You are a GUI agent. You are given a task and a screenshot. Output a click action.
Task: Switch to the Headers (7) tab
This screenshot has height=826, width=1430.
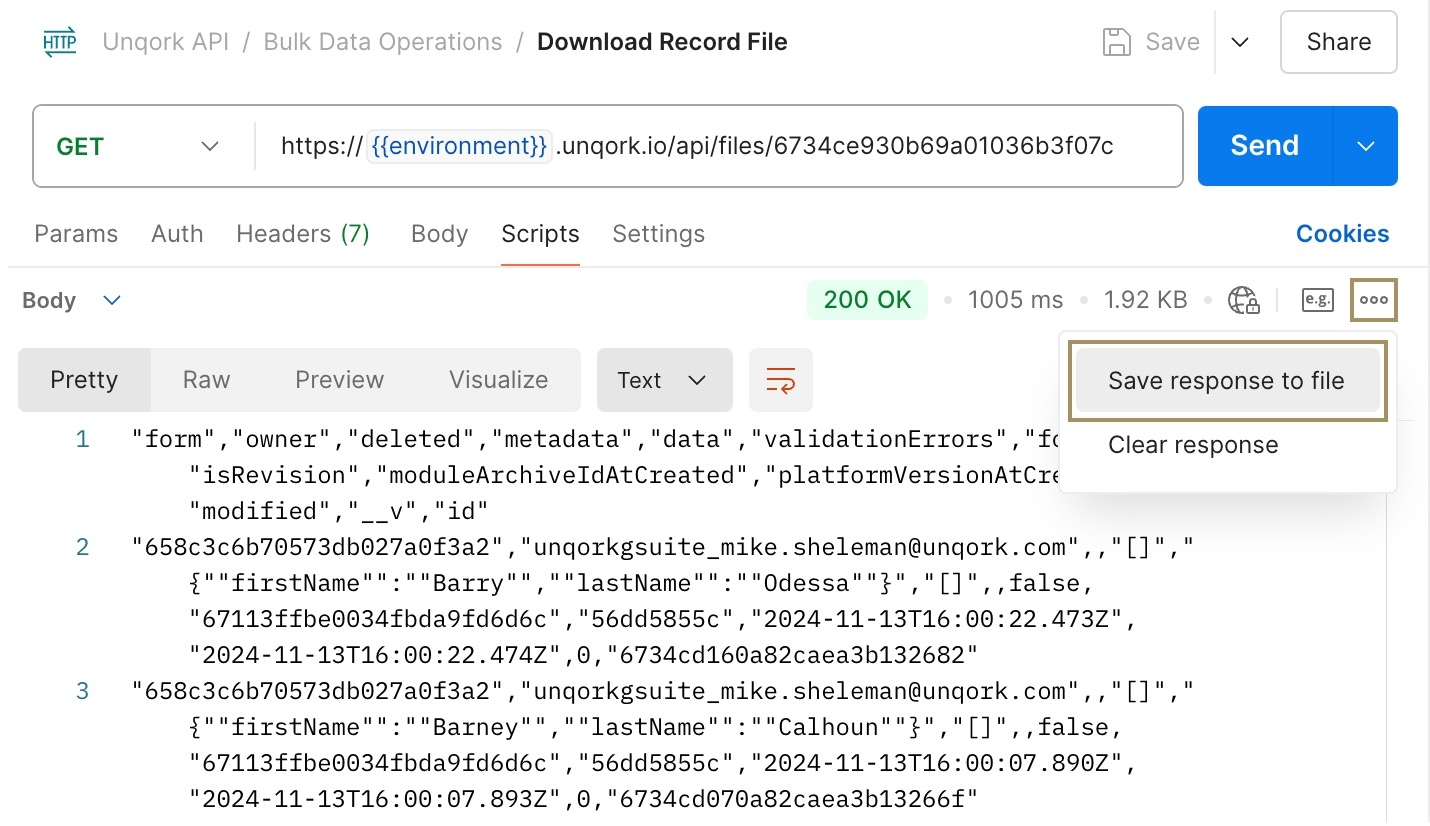pos(303,234)
